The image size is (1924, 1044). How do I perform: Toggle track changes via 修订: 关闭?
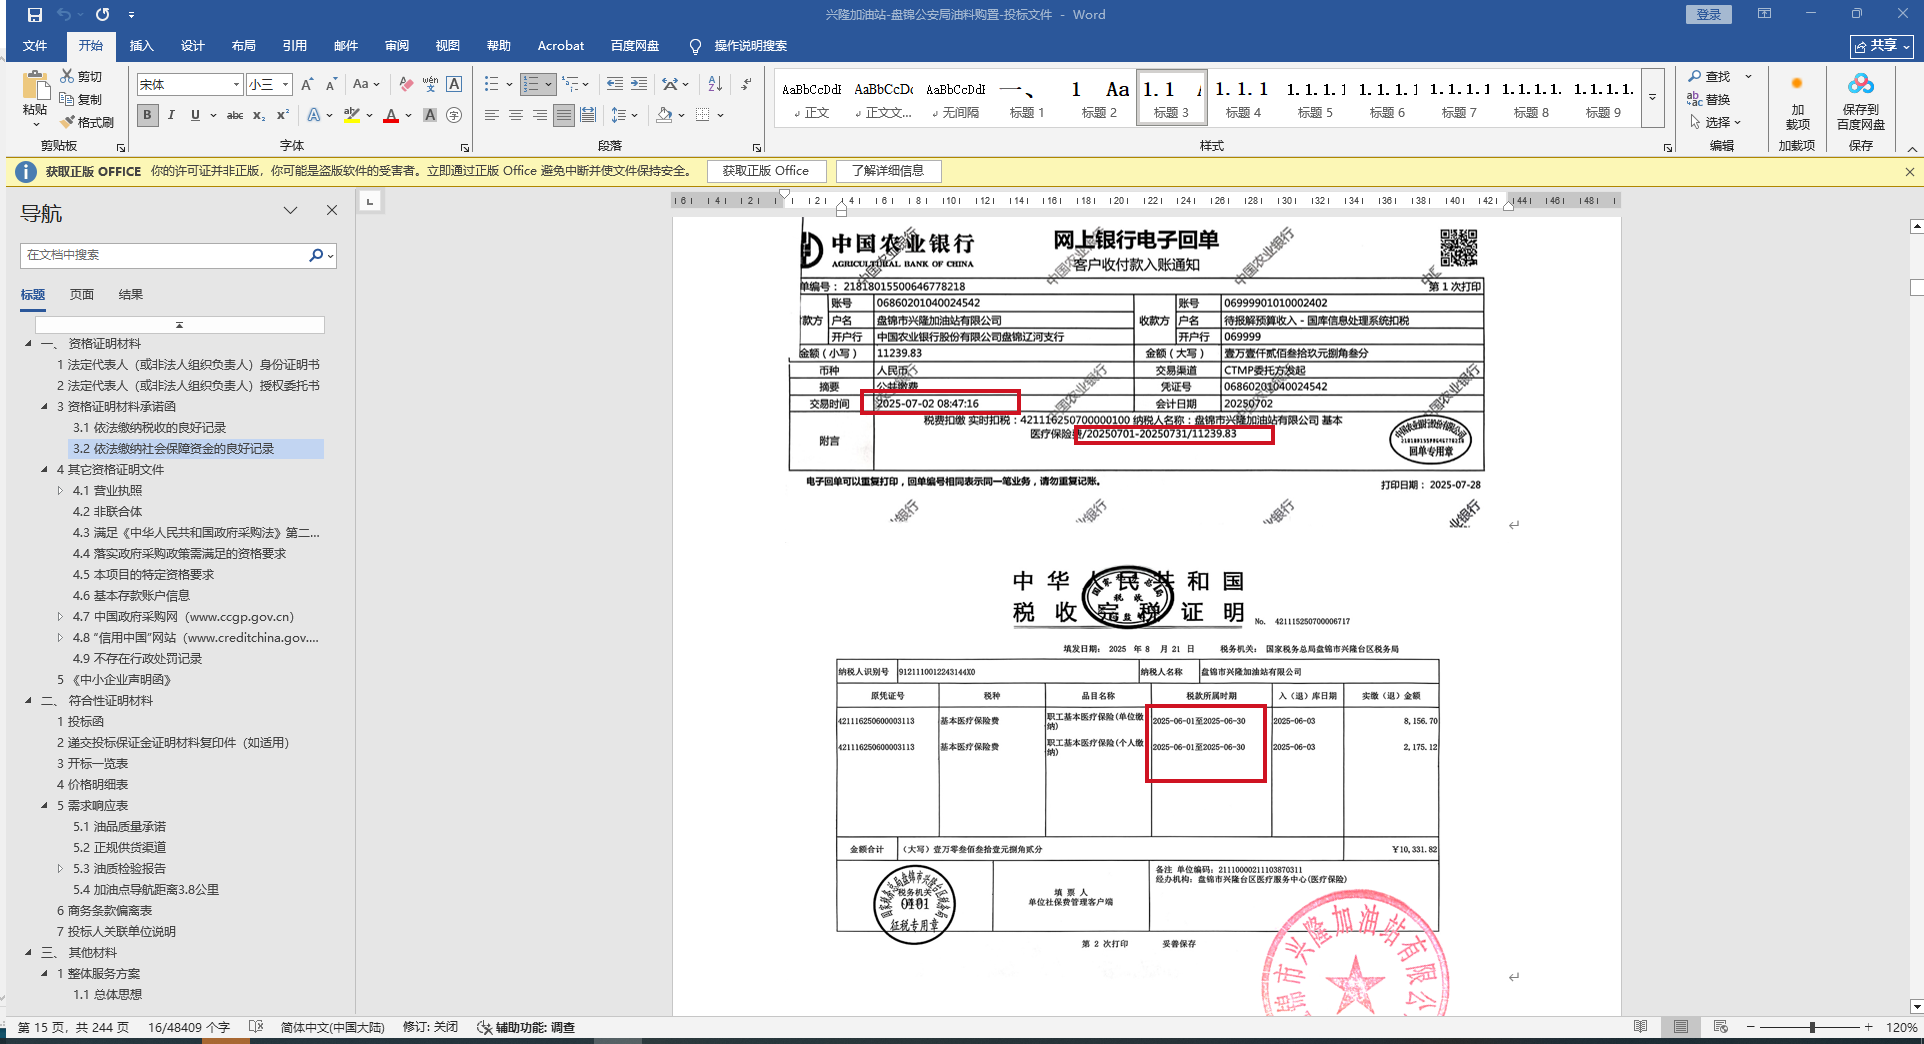tap(430, 1027)
